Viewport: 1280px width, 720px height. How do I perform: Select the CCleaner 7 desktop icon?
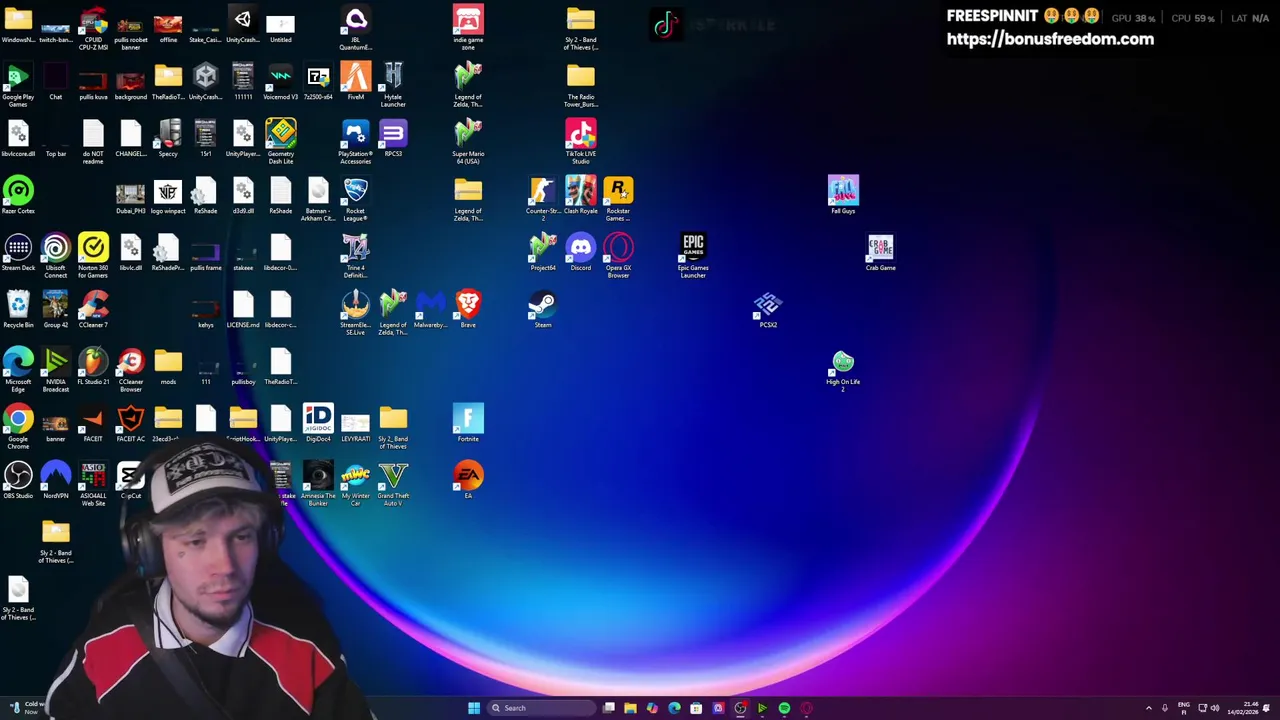point(93,310)
